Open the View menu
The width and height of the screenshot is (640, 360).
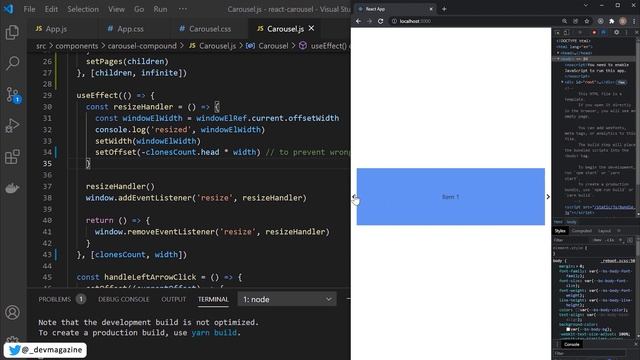[x=116, y=9]
